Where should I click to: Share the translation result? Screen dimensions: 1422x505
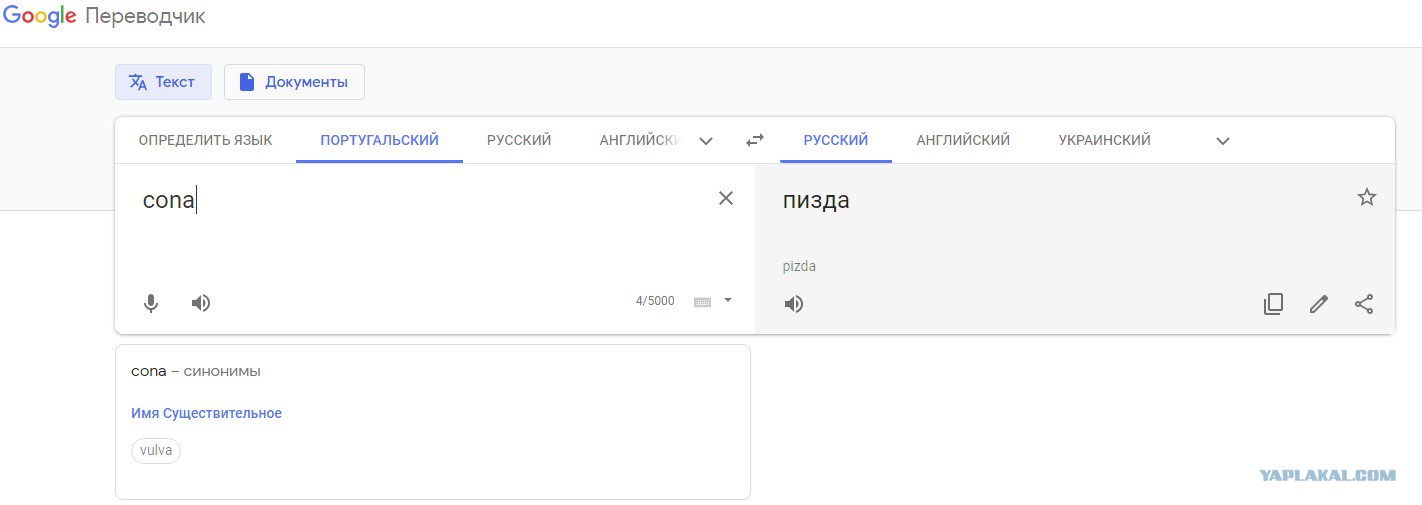coord(1364,304)
